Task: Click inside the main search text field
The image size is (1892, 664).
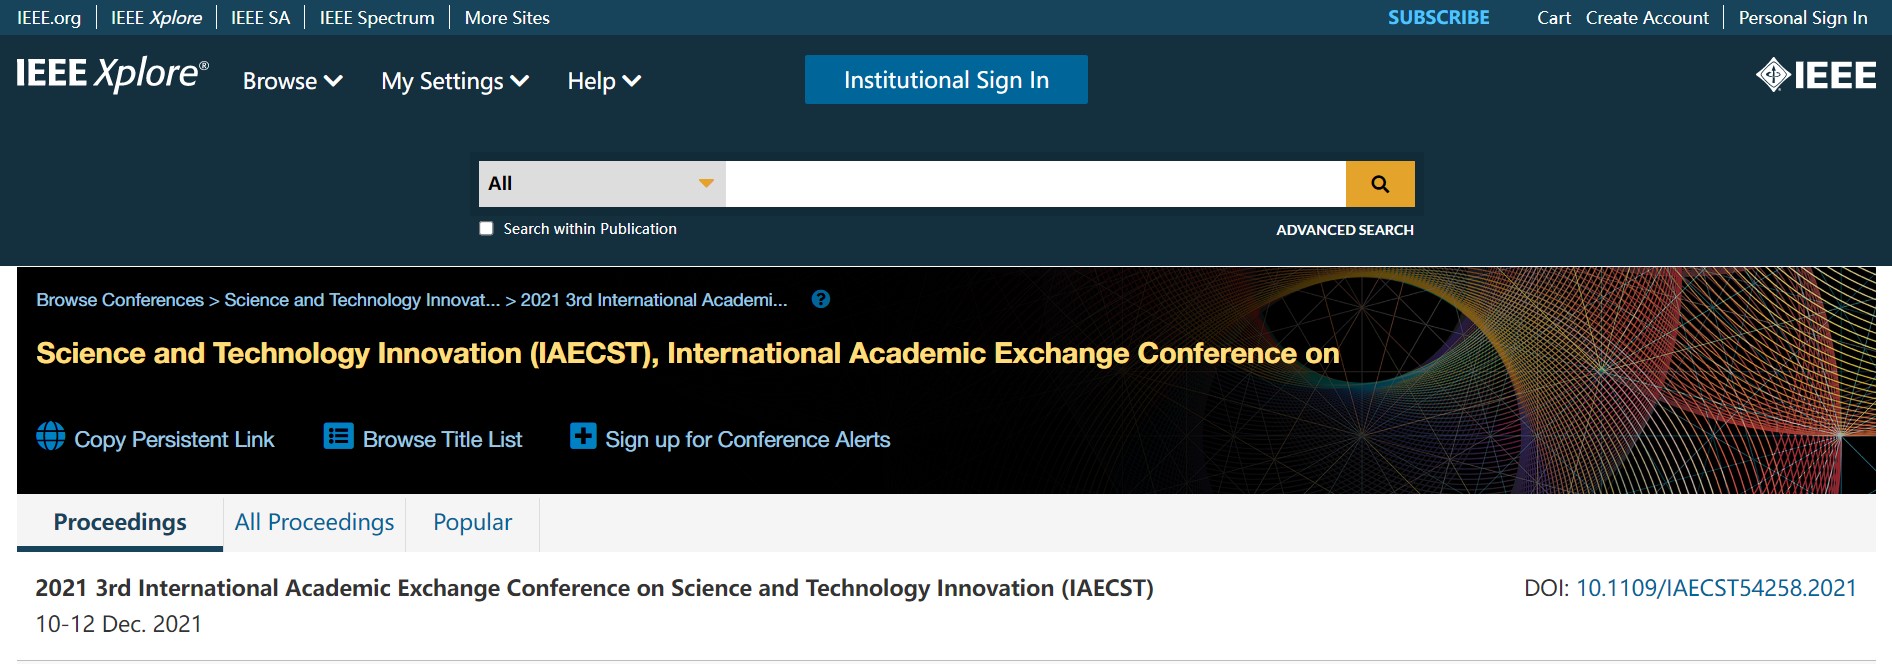Action: pyautogui.click(x=1035, y=184)
